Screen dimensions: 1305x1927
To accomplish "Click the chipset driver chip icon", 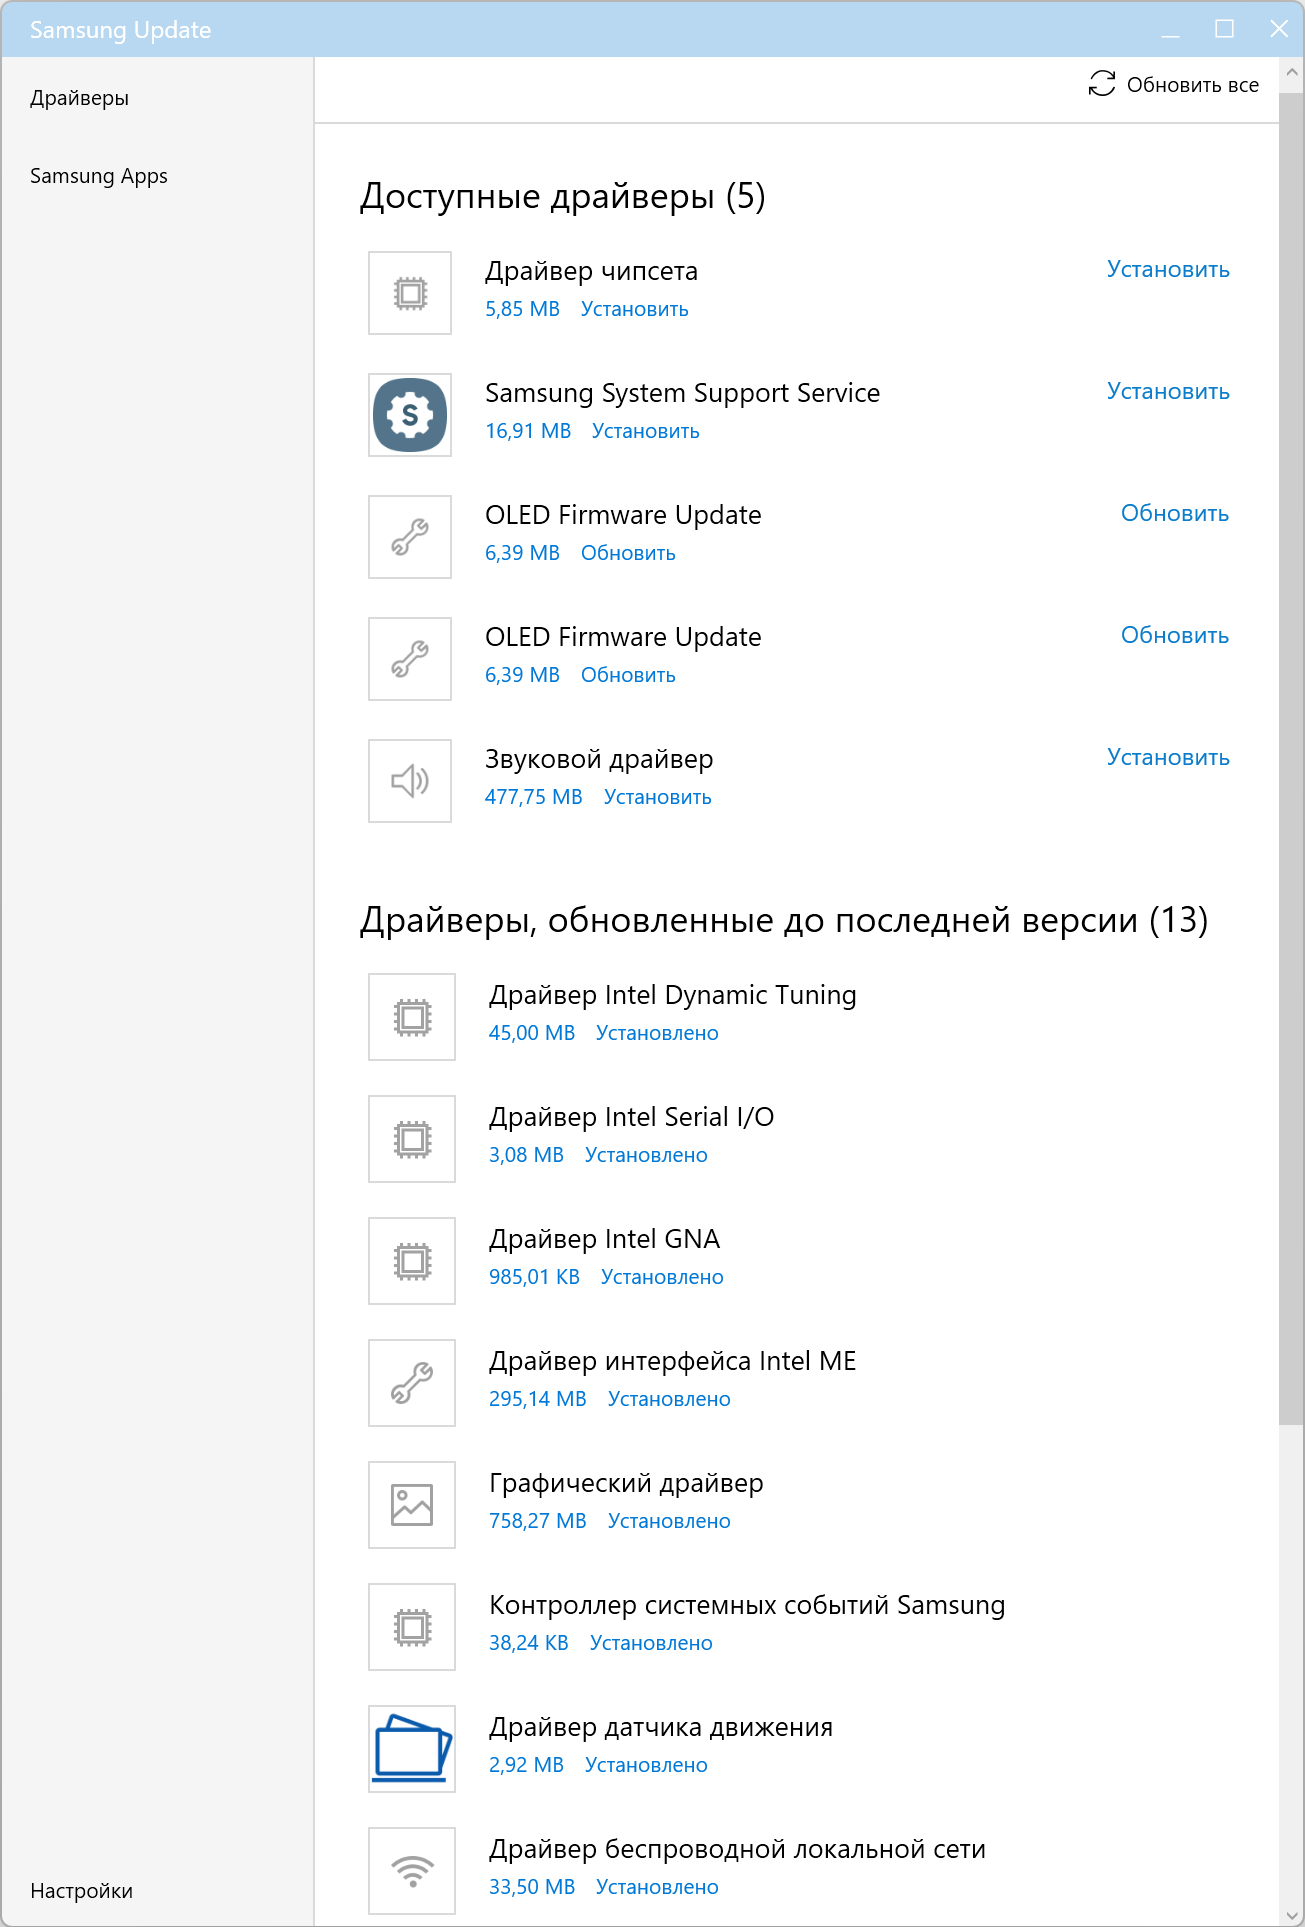I will 410,293.
